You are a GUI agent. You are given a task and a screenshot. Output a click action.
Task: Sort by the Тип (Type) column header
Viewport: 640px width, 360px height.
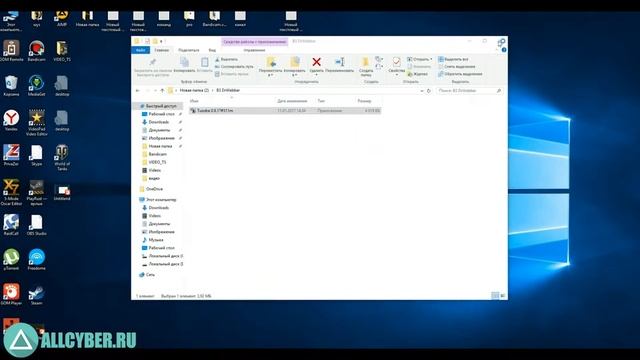pos(321,101)
